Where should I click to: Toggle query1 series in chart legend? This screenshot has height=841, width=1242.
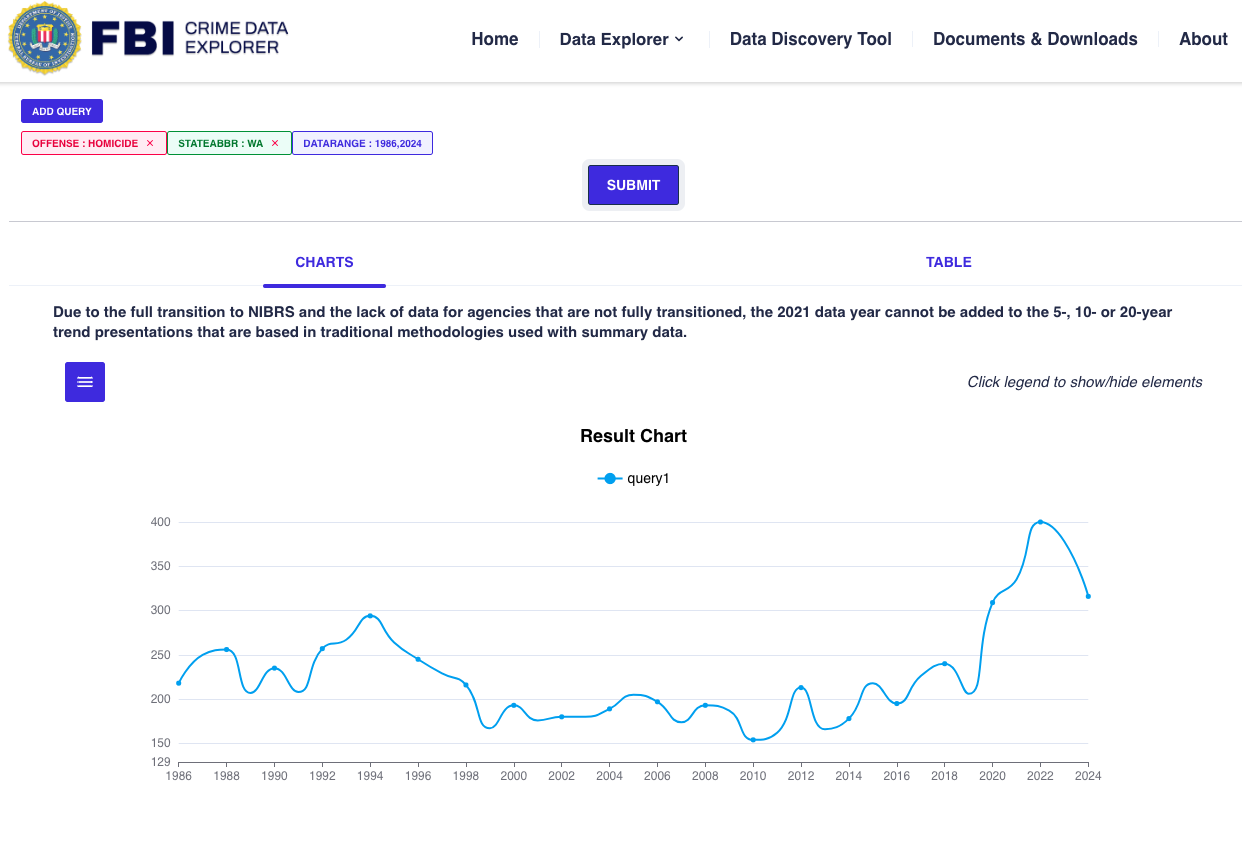pos(634,479)
